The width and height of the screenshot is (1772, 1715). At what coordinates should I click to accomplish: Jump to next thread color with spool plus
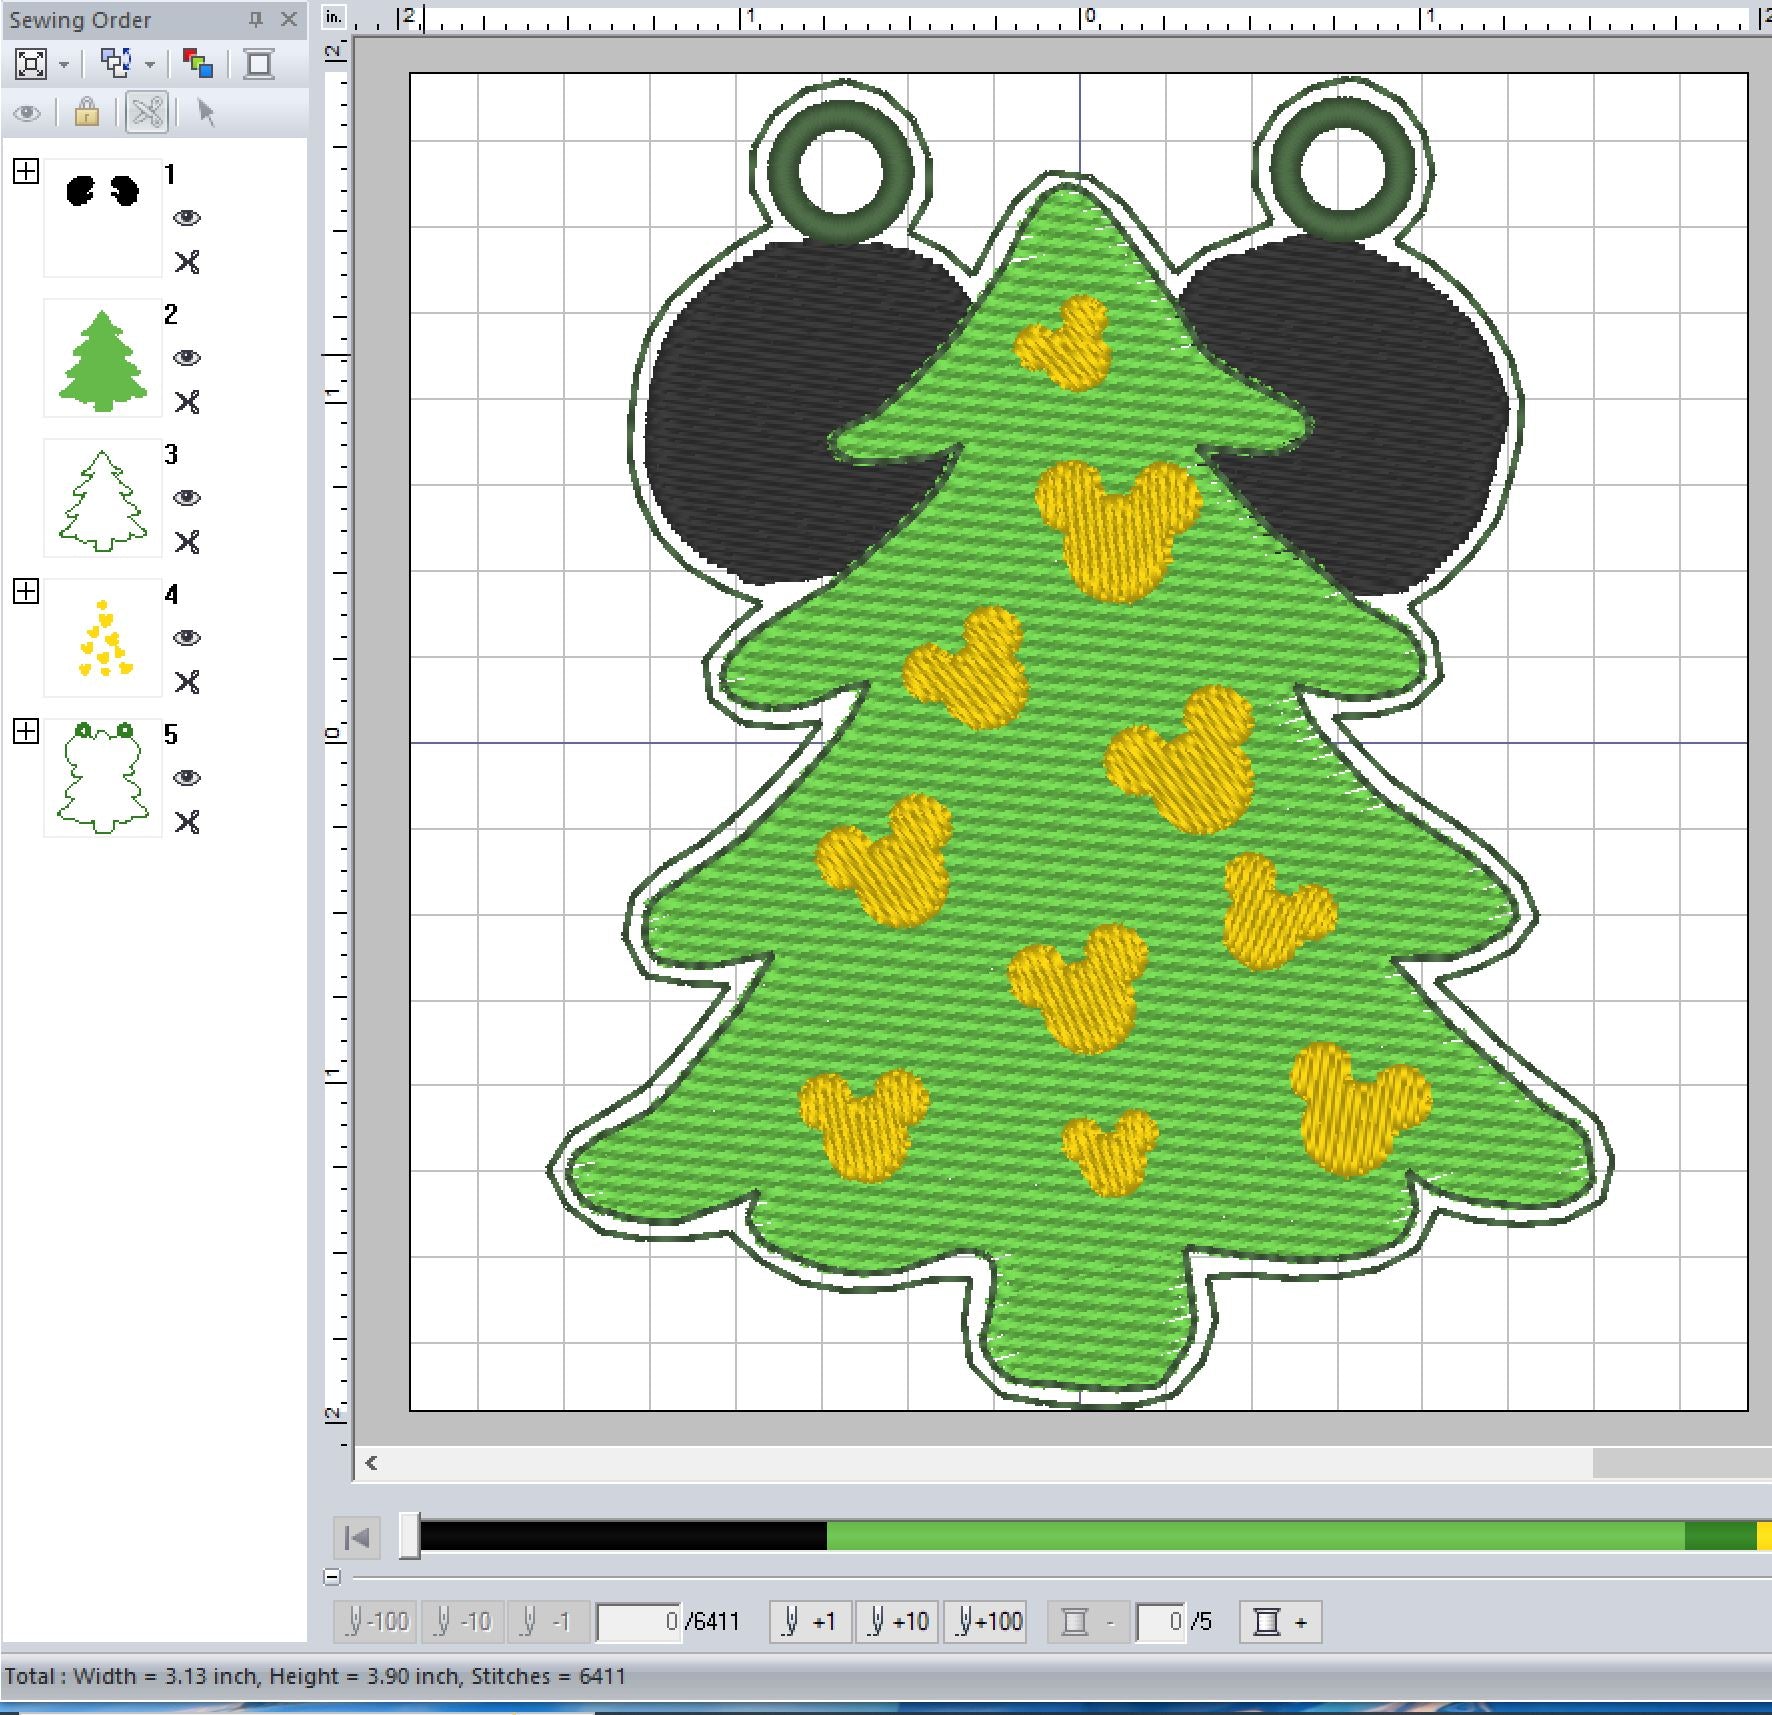pos(1280,1621)
